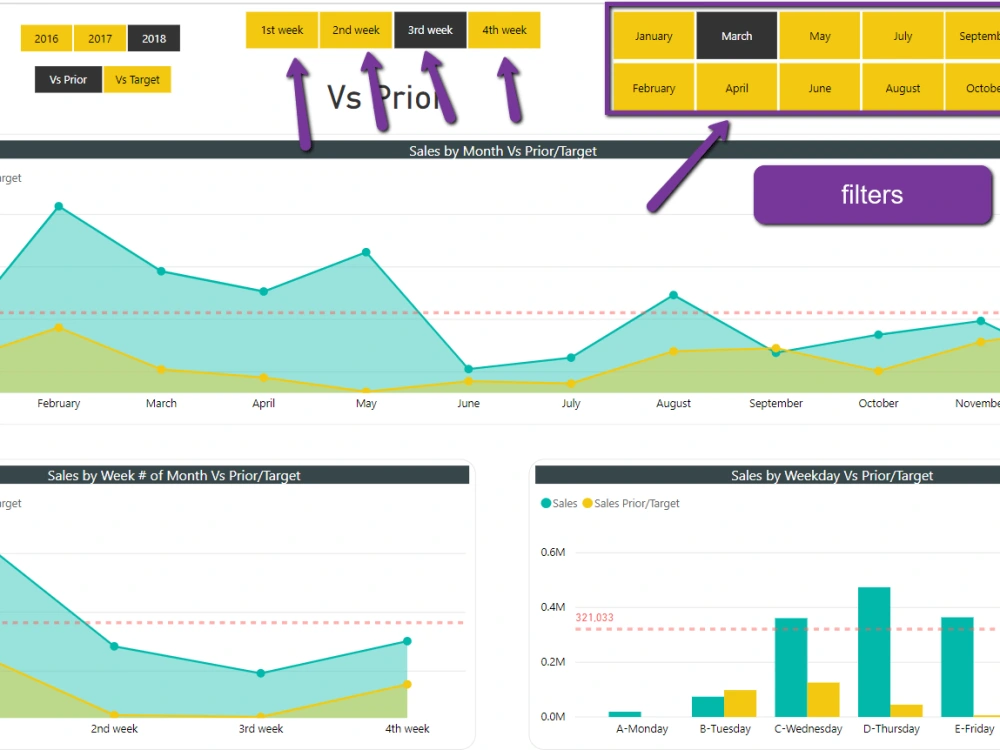Switch to the Vs Prior view
Screen dimensions: 1000x750
point(67,79)
